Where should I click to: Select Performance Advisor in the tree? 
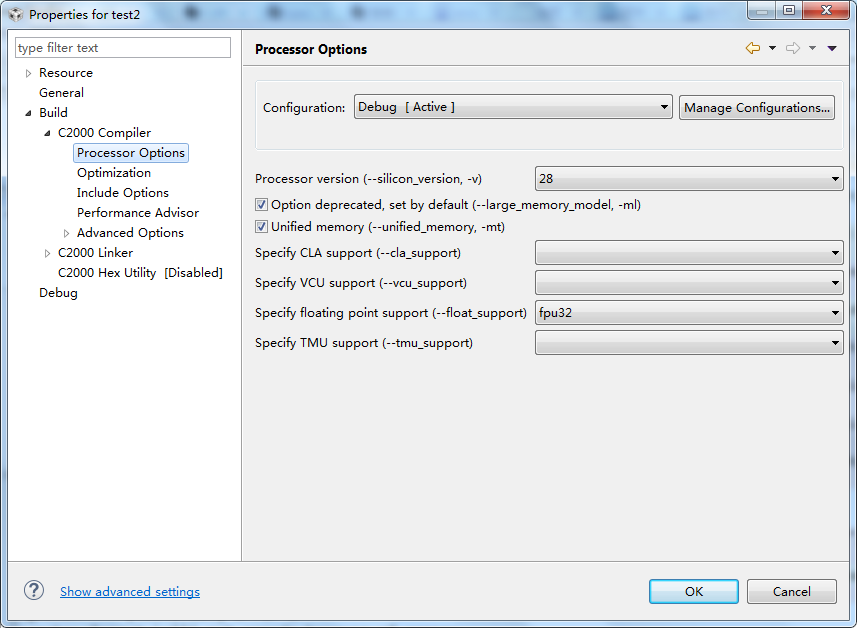pyautogui.click(x=138, y=213)
